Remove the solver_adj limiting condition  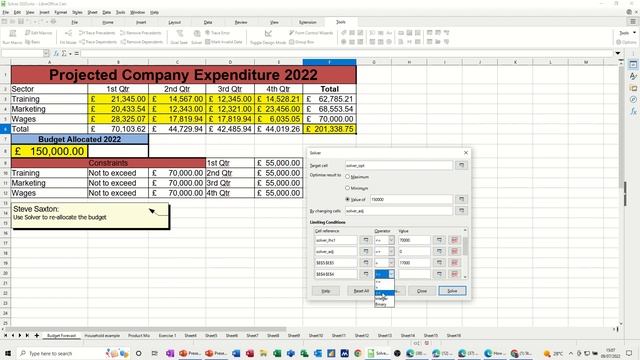454,251
